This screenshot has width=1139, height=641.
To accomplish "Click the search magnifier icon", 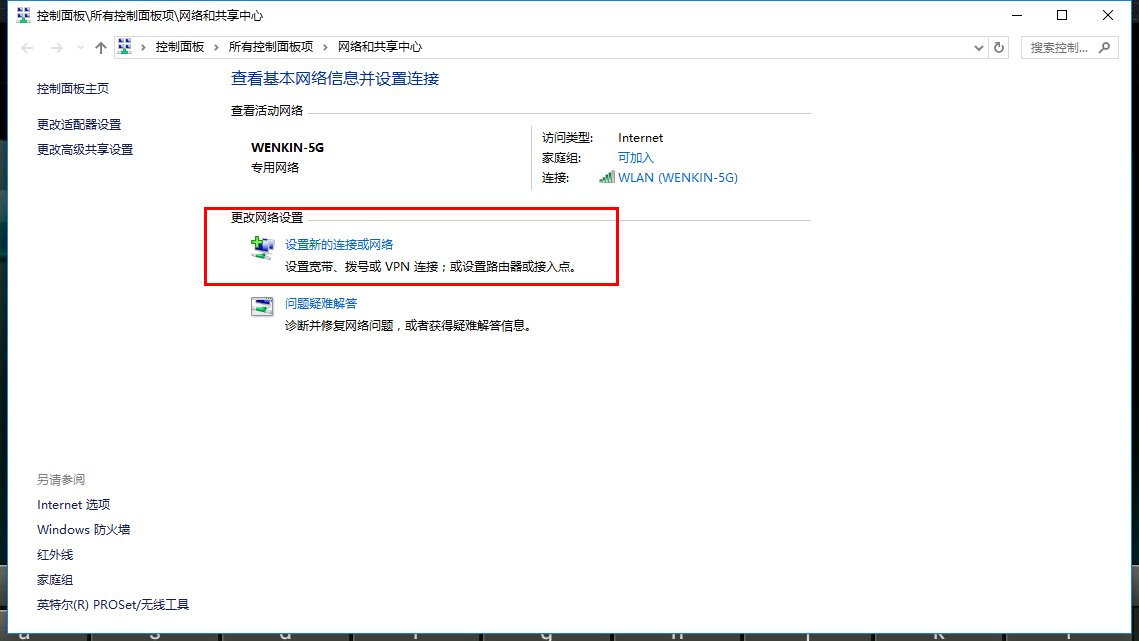I will [x=1105, y=47].
